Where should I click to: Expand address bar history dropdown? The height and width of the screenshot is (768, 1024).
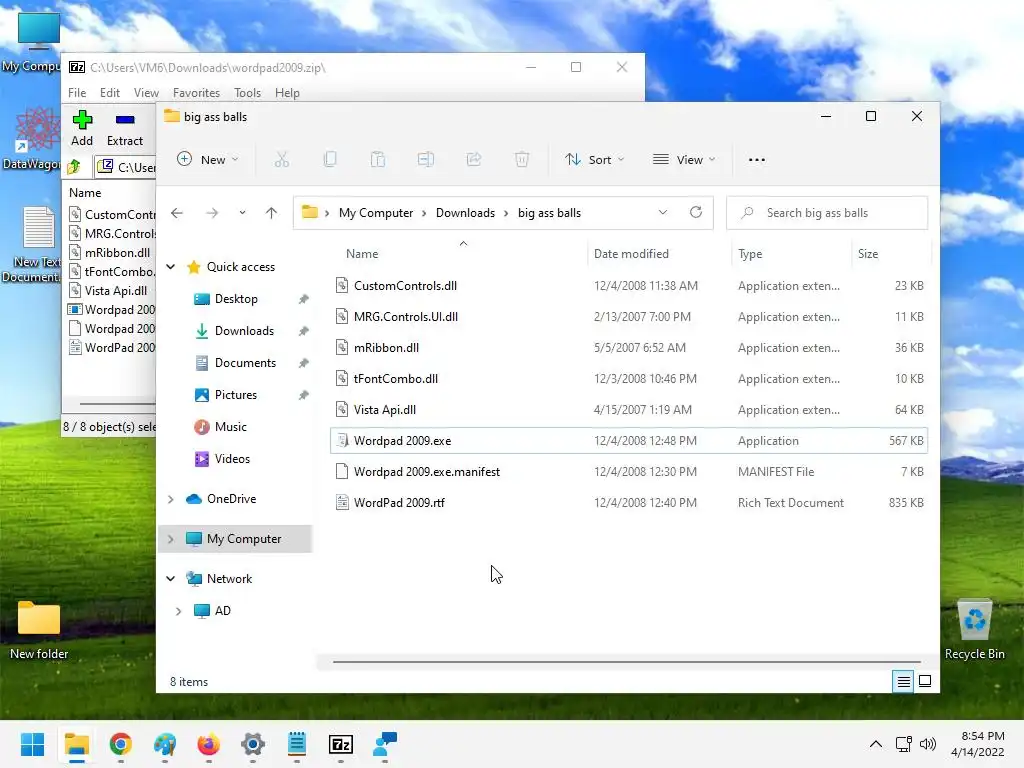[663, 212]
